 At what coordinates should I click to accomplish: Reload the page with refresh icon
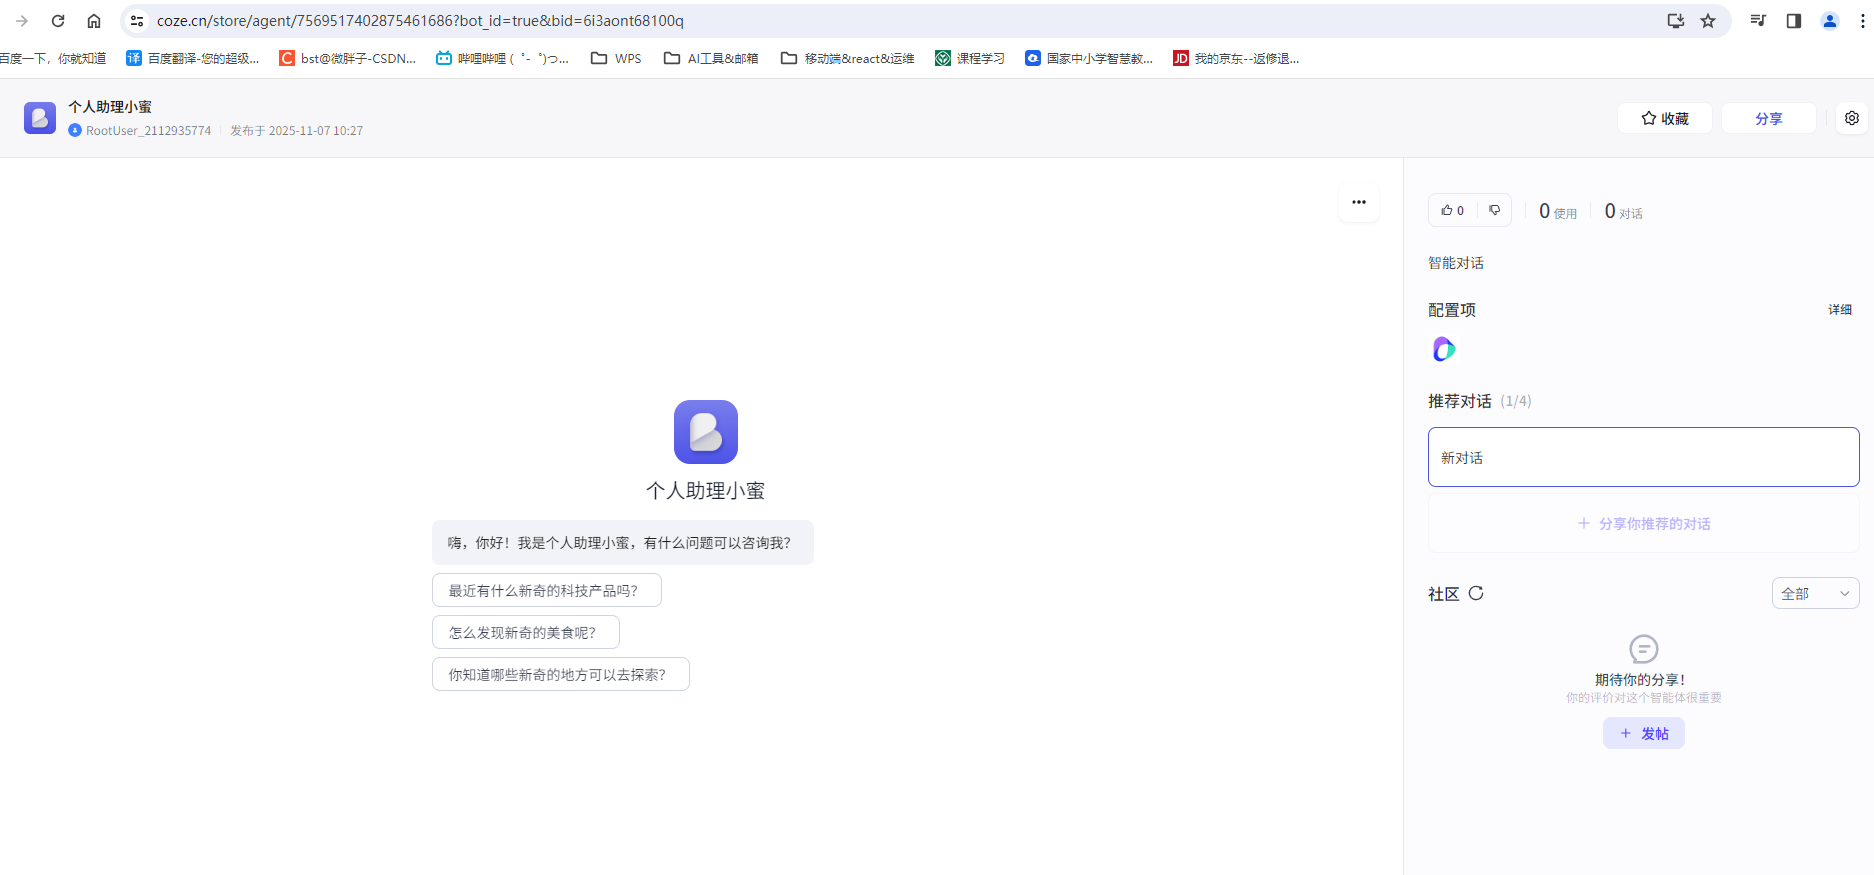[x=58, y=21]
